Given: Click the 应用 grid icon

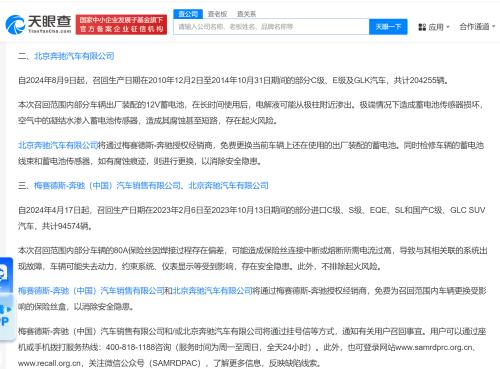Looking at the screenshot, I should pos(422,27).
